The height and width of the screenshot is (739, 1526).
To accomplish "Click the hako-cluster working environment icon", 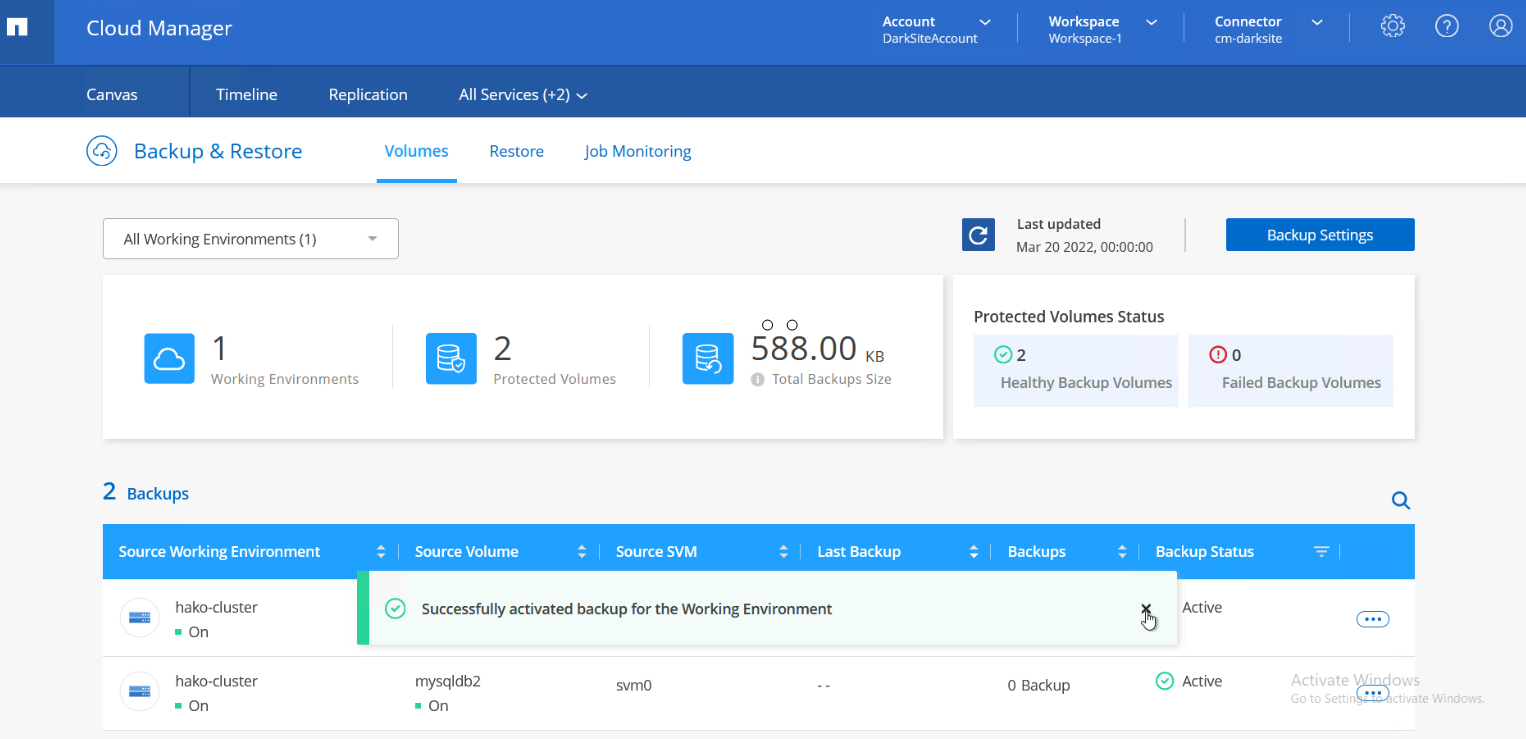I will [x=139, y=617].
